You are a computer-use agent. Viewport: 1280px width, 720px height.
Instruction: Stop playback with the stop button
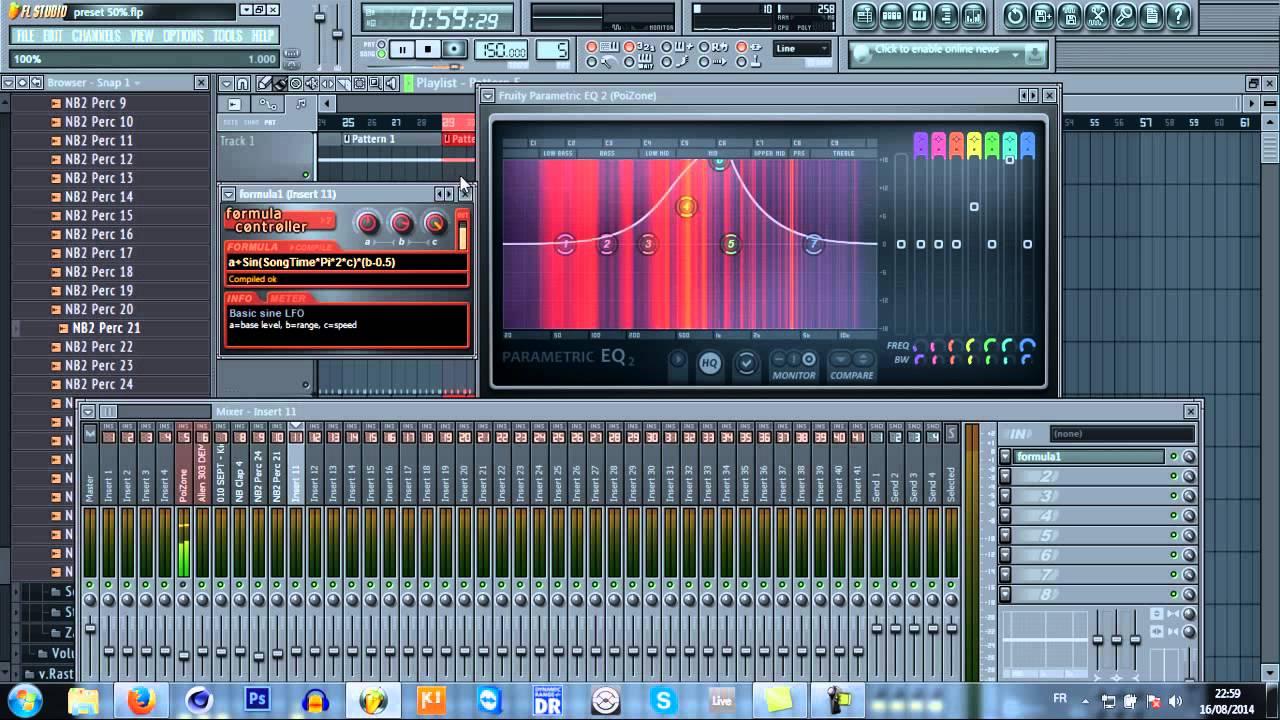(x=428, y=50)
